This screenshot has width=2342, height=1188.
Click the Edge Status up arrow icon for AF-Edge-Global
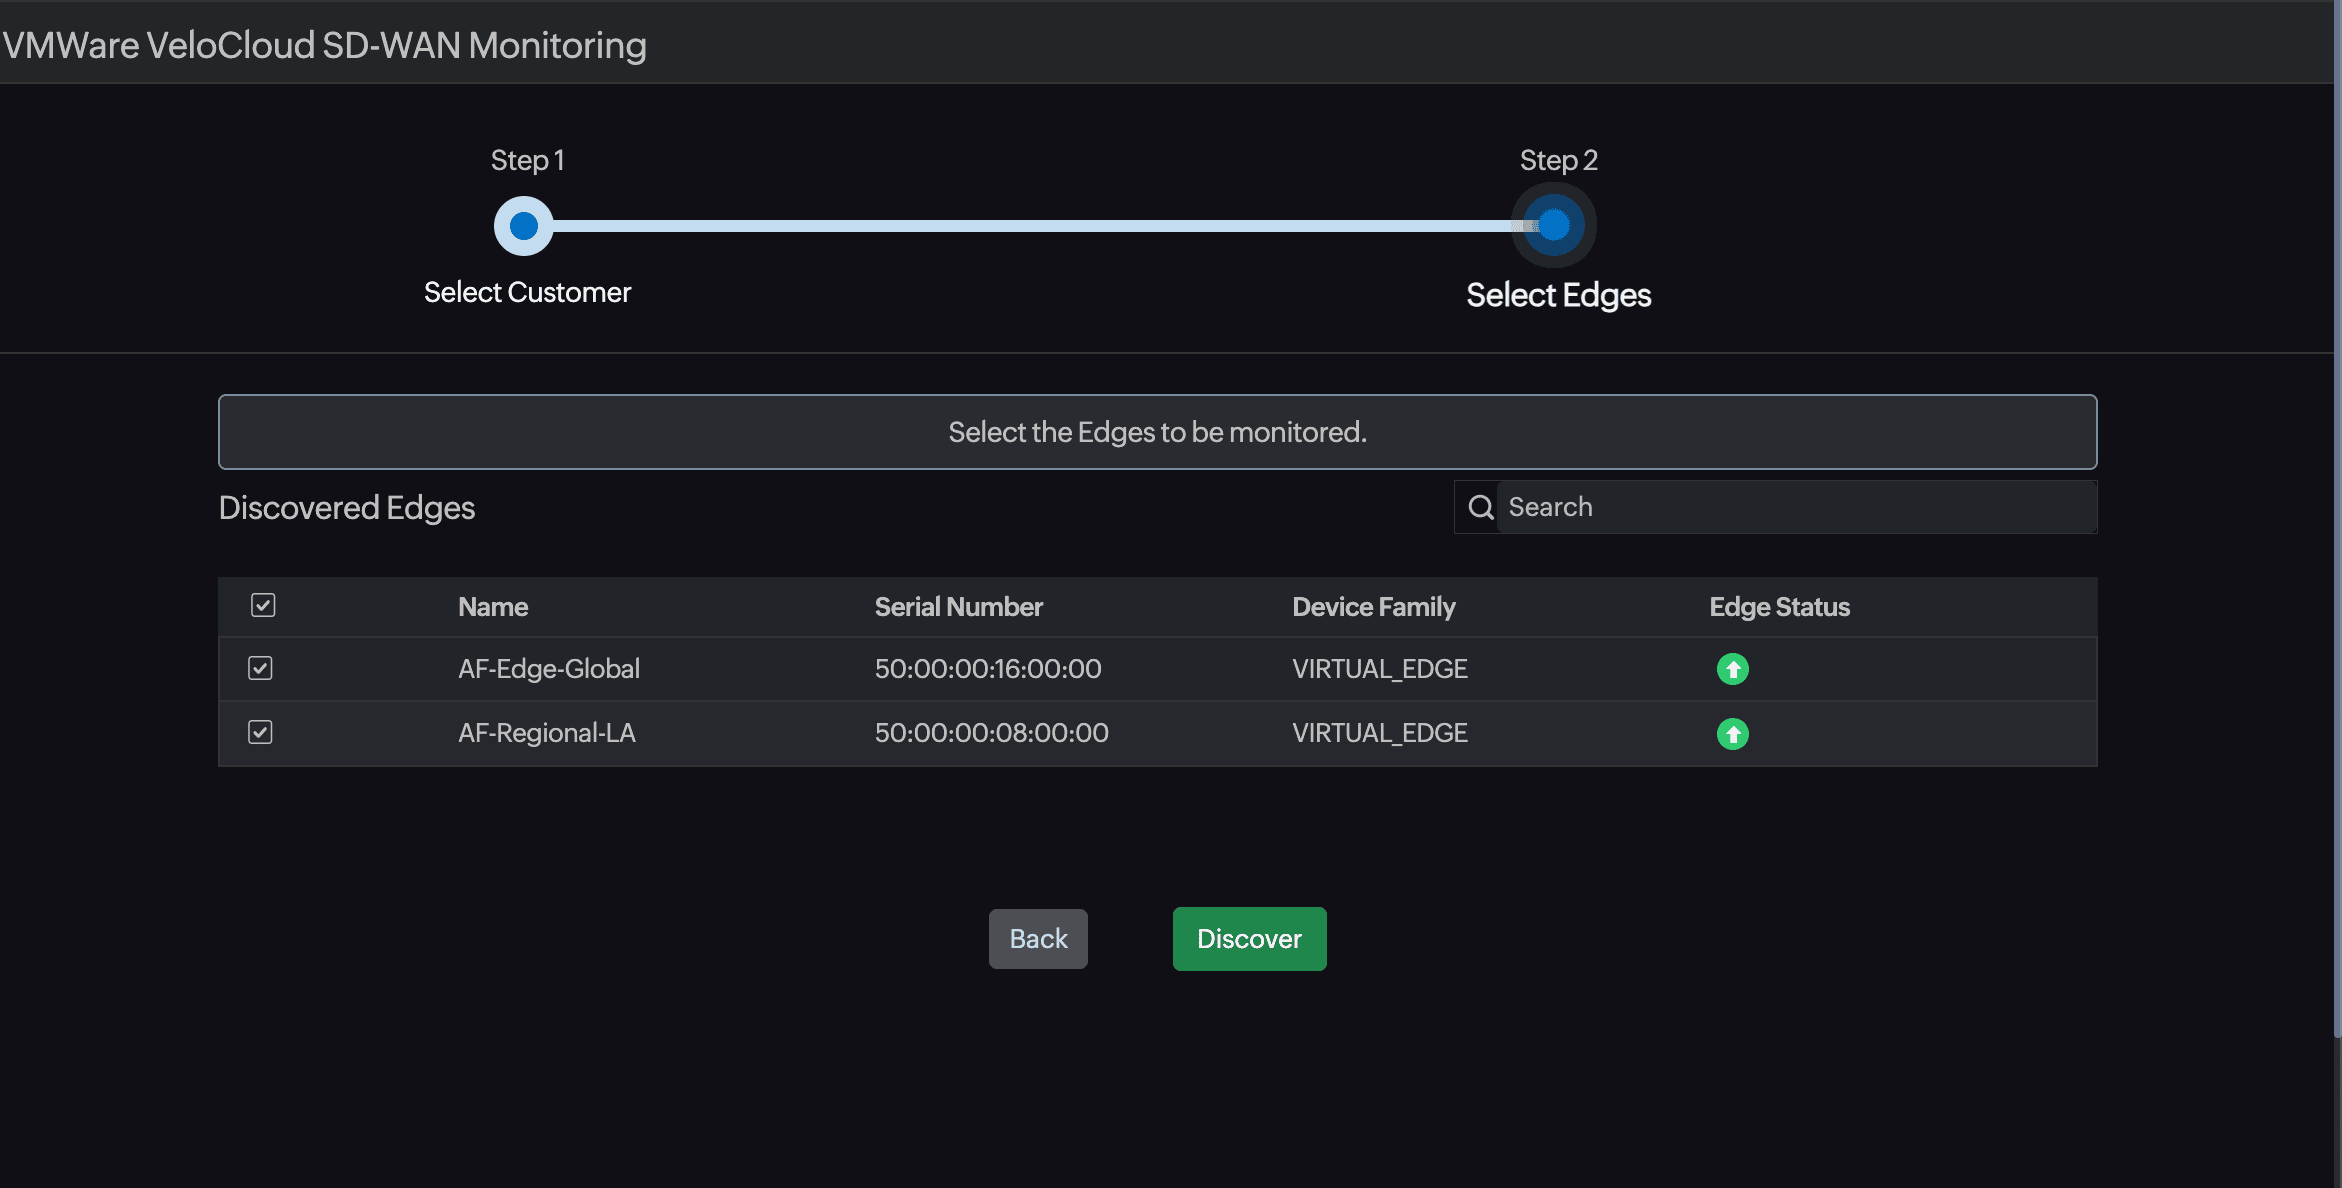click(1732, 668)
